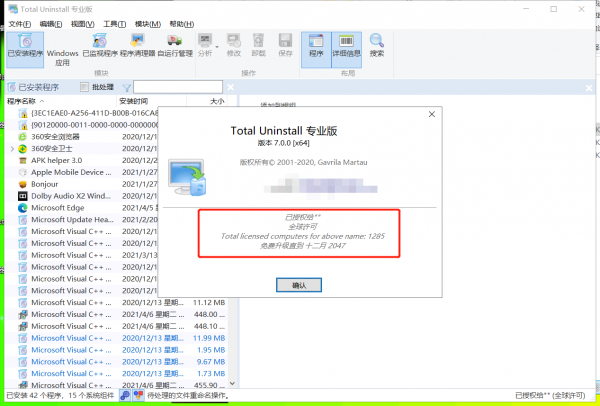Click the 已授权给 status bar text

click(550, 396)
